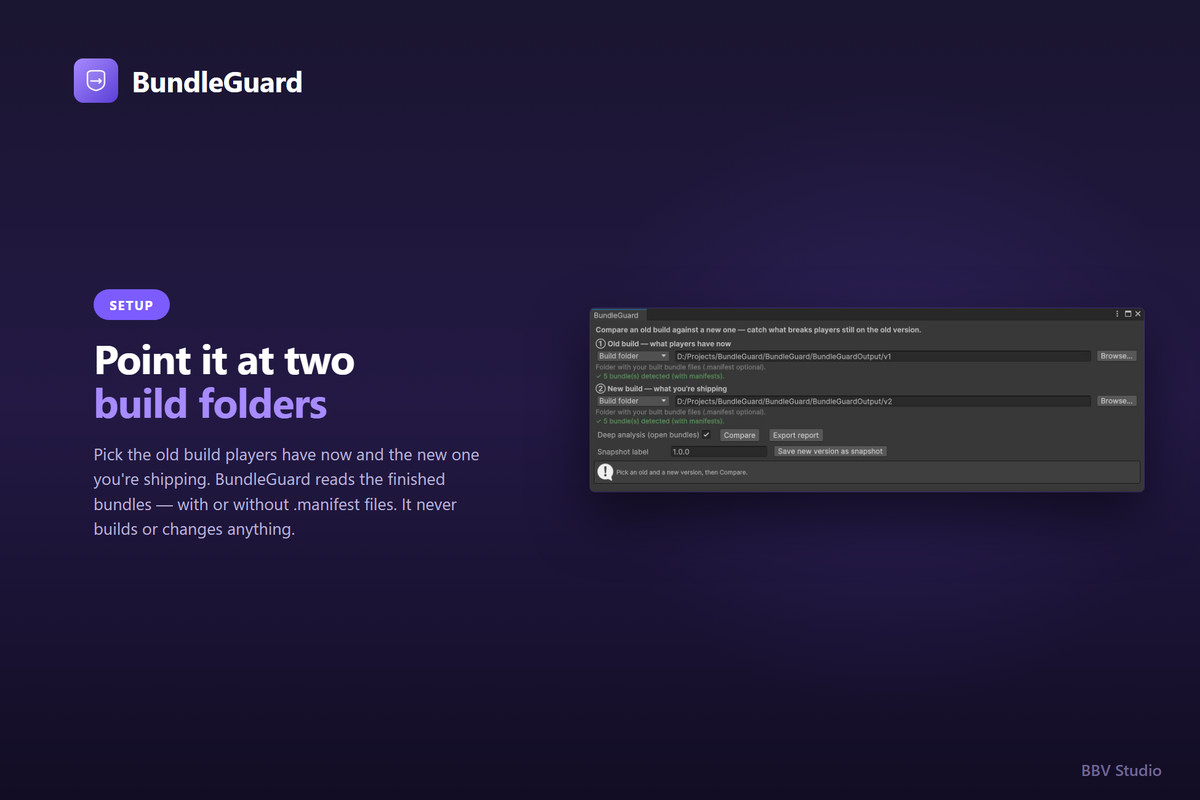Click the Snapshot label field 1.0.0
1200x800 pixels.
[718, 452]
